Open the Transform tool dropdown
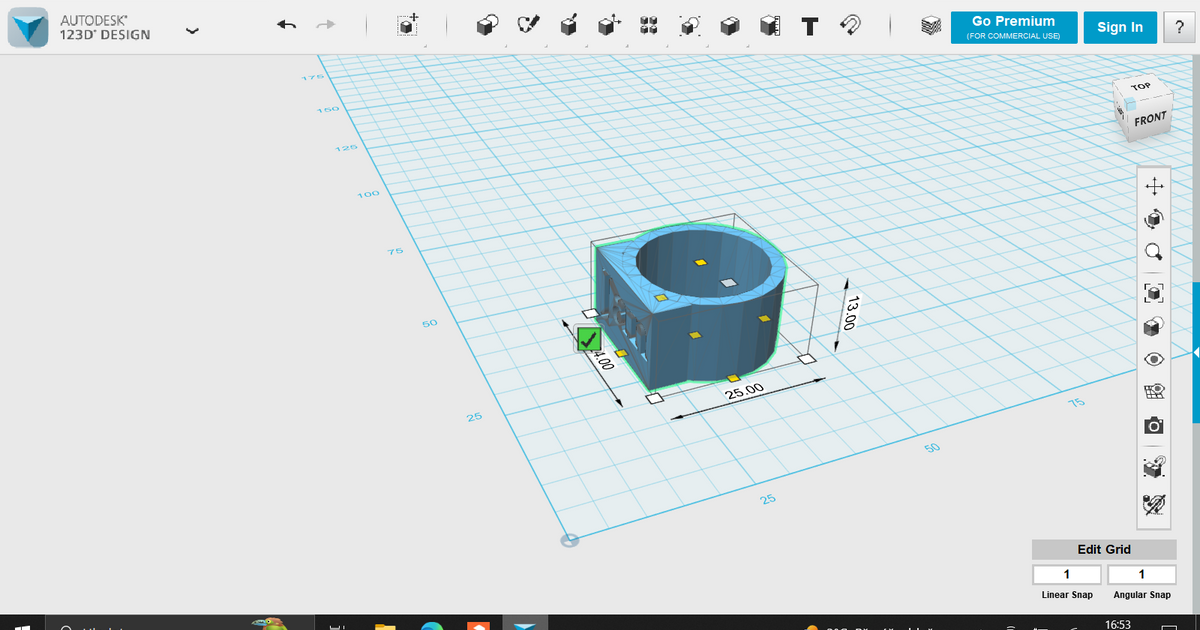The image size is (1200, 630). tap(407, 27)
